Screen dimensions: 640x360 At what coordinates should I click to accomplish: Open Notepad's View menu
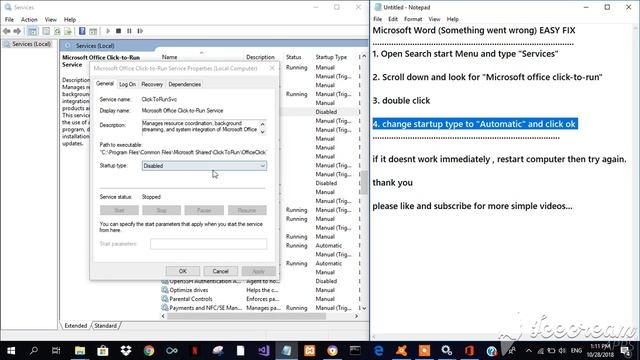pos(434,19)
